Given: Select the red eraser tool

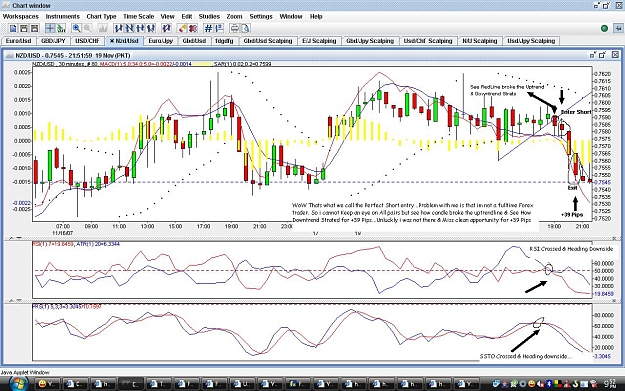Looking at the screenshot, I should point(182,28).
